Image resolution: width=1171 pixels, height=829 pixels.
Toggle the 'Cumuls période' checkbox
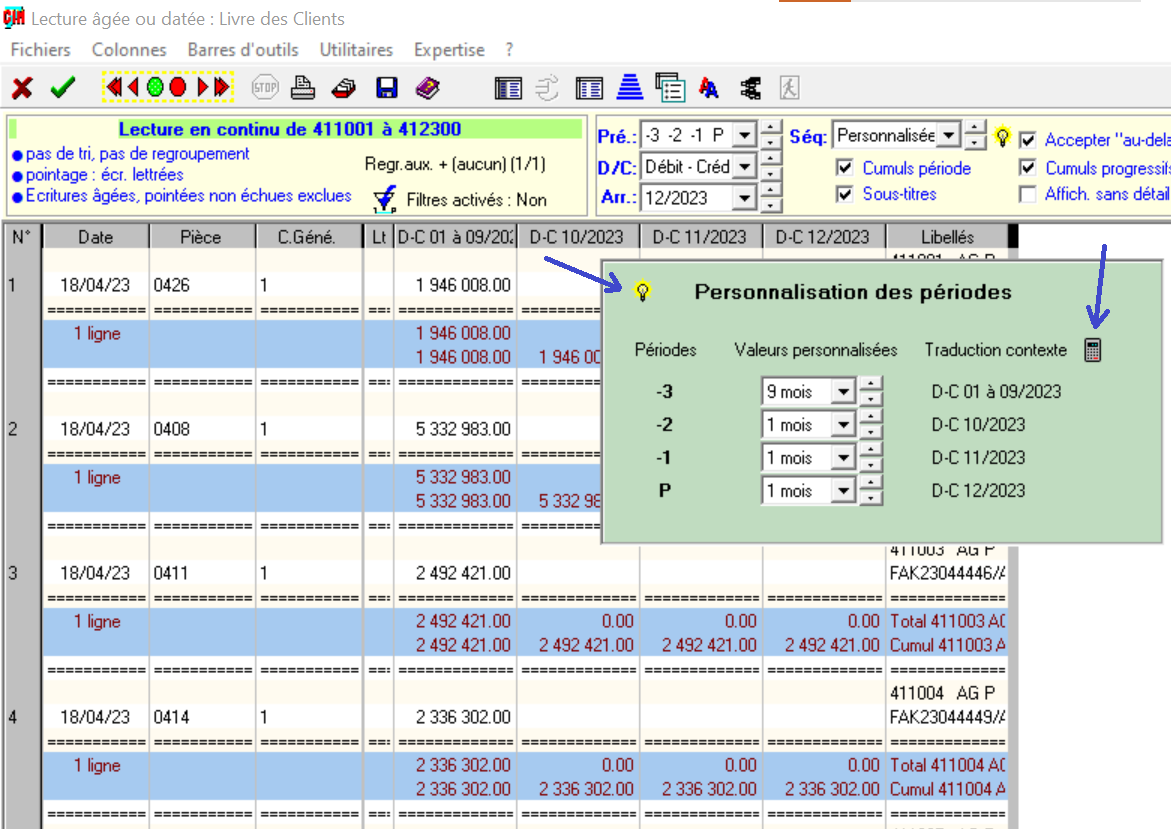click(x=845, y=168)
